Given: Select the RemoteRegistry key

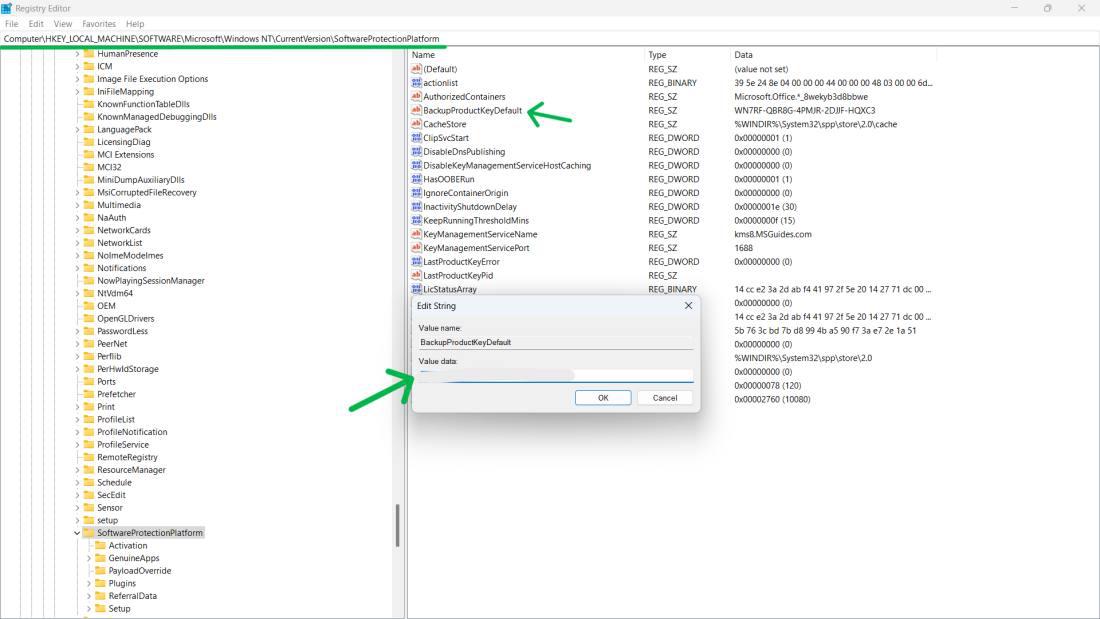Looking at the screenshot, I should pyautogui.click(x=127, y=457).
